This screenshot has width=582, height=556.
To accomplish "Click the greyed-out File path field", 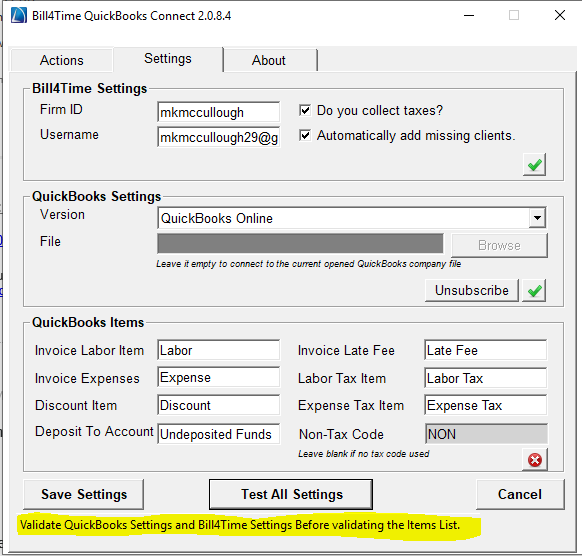I will point(300,243).
